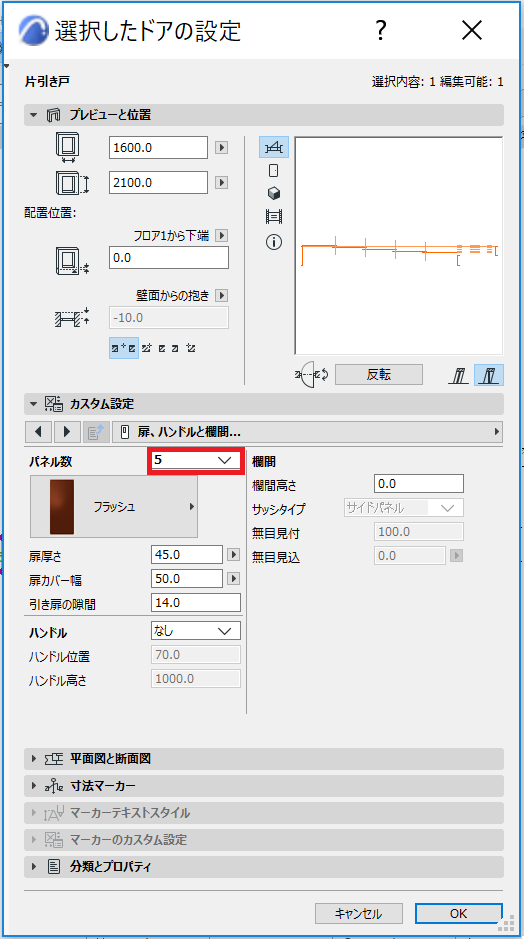Close the door settings dialog with X
This screenshot has height=939, width=528.
[x=472, y=30]
